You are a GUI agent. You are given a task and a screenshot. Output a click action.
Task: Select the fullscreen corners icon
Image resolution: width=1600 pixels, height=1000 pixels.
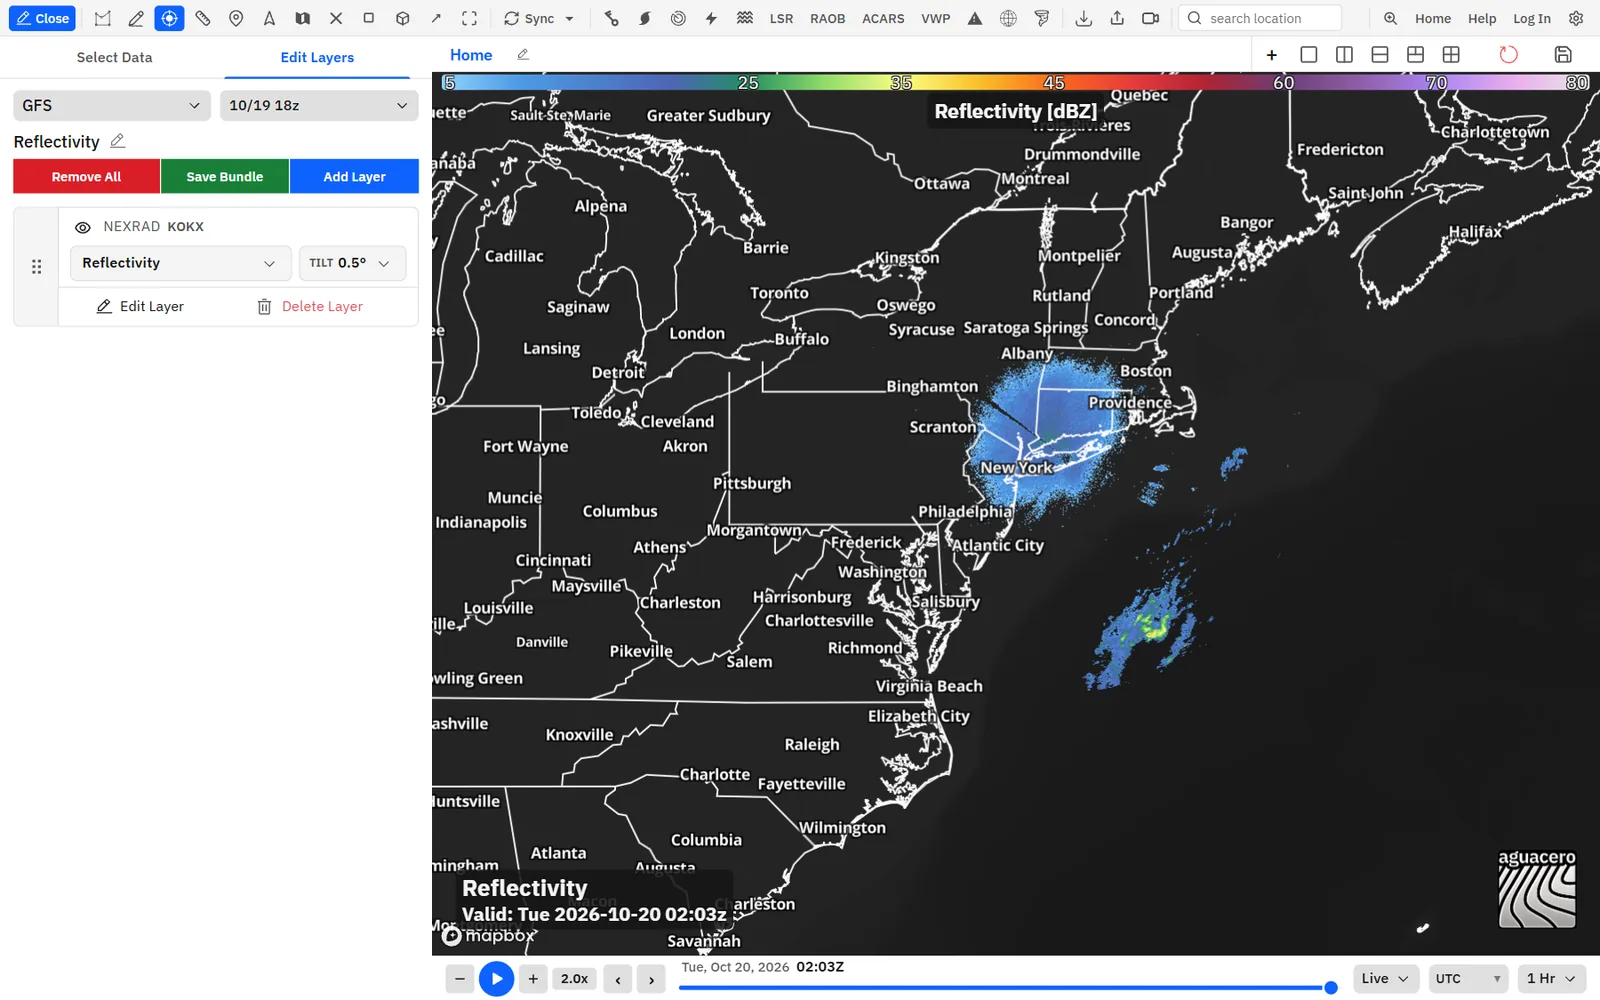point(469,18)
